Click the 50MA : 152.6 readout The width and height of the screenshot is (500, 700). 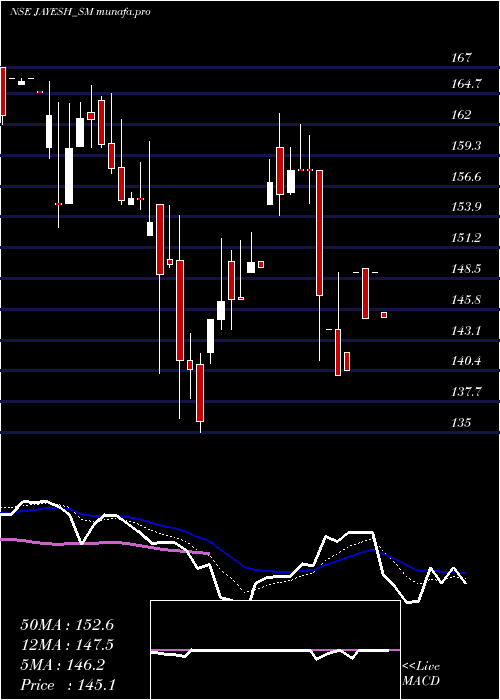[67, 625]
